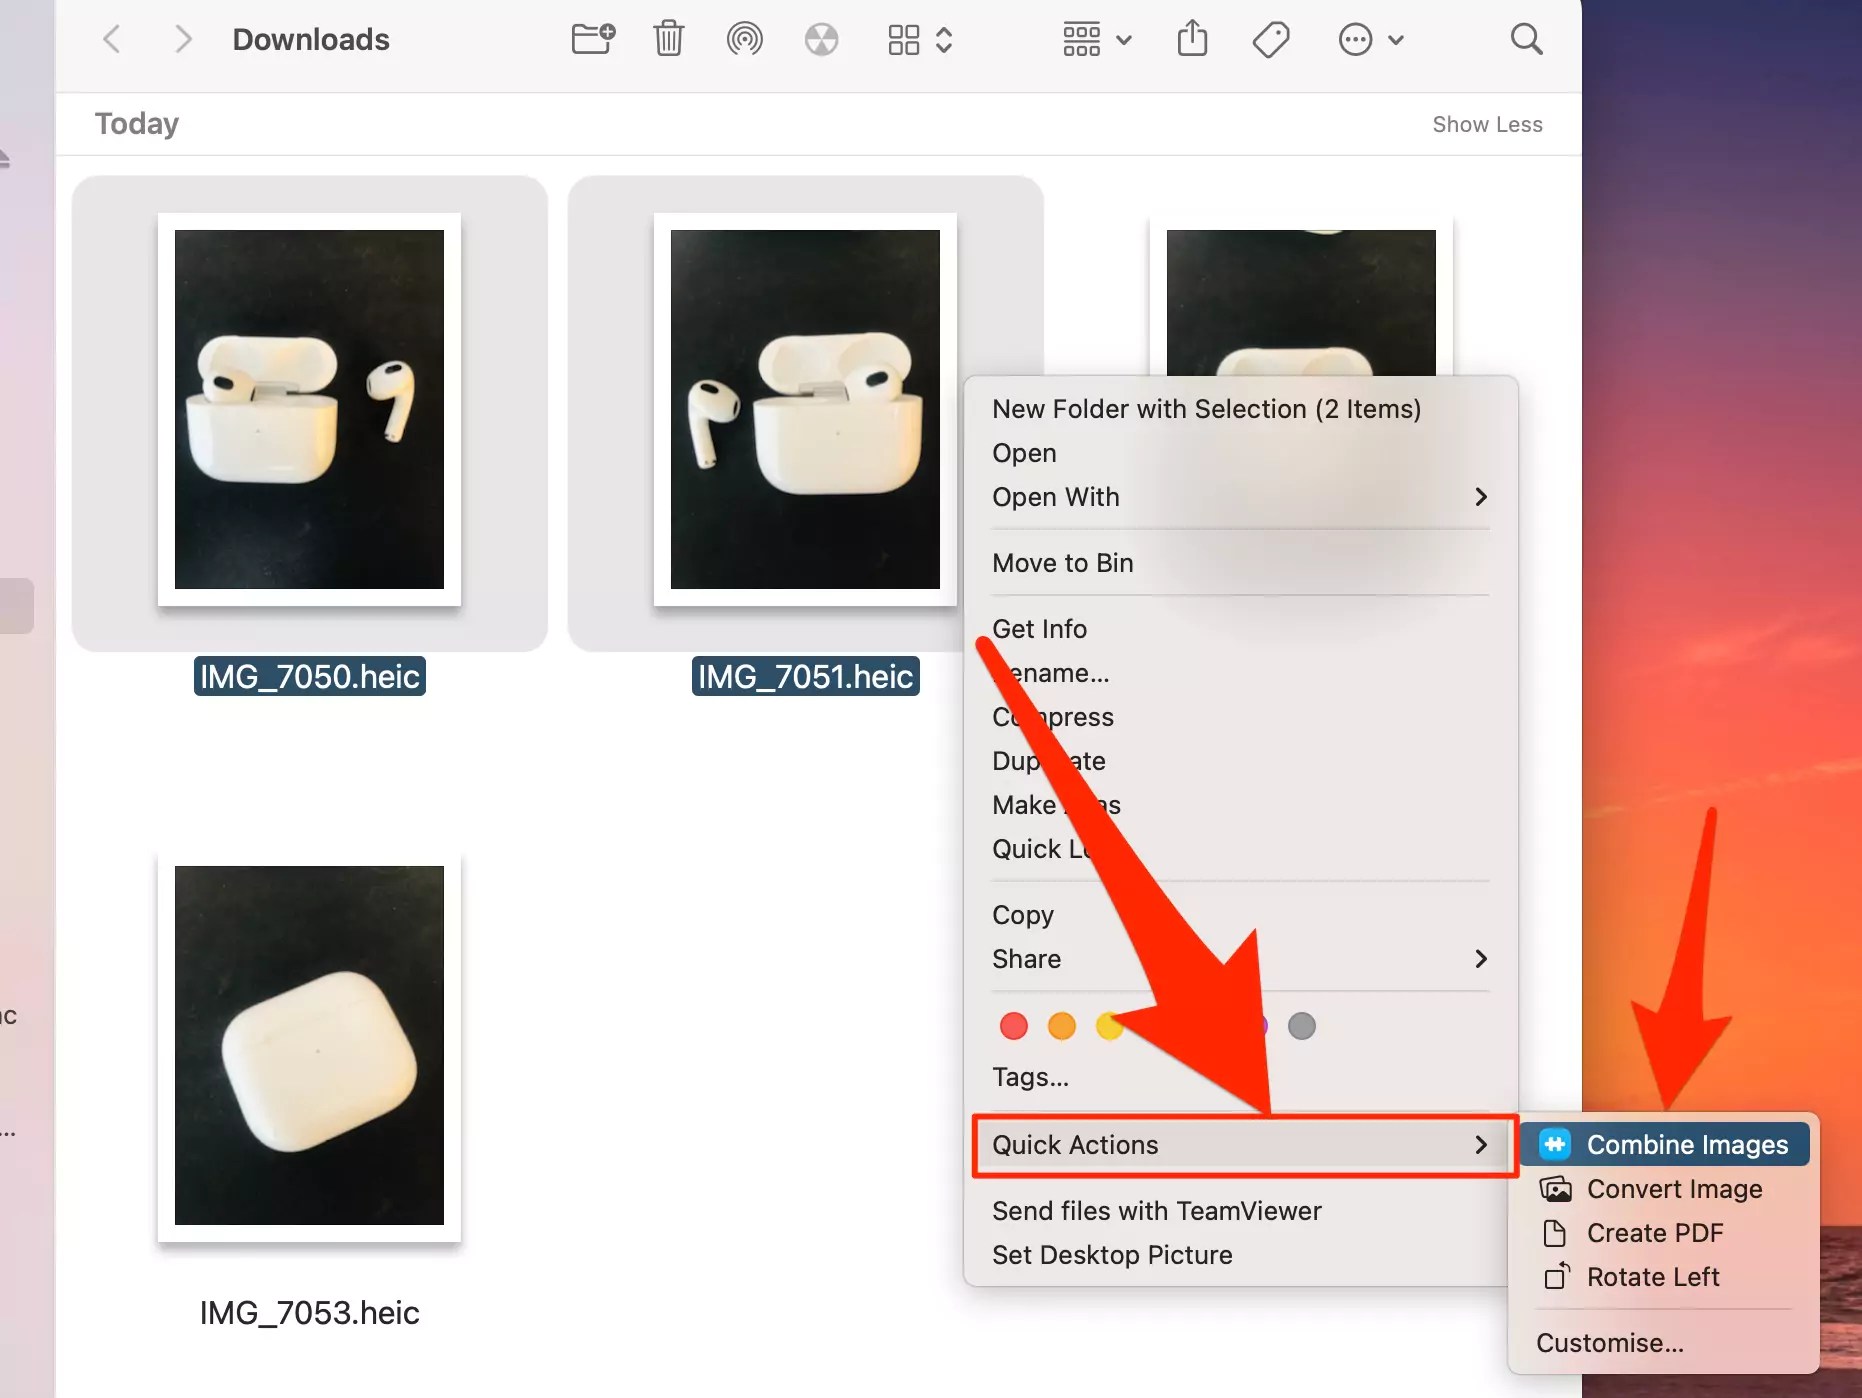
Task: Open Finder search with the magnifier icon
Action: point(1526,39)
